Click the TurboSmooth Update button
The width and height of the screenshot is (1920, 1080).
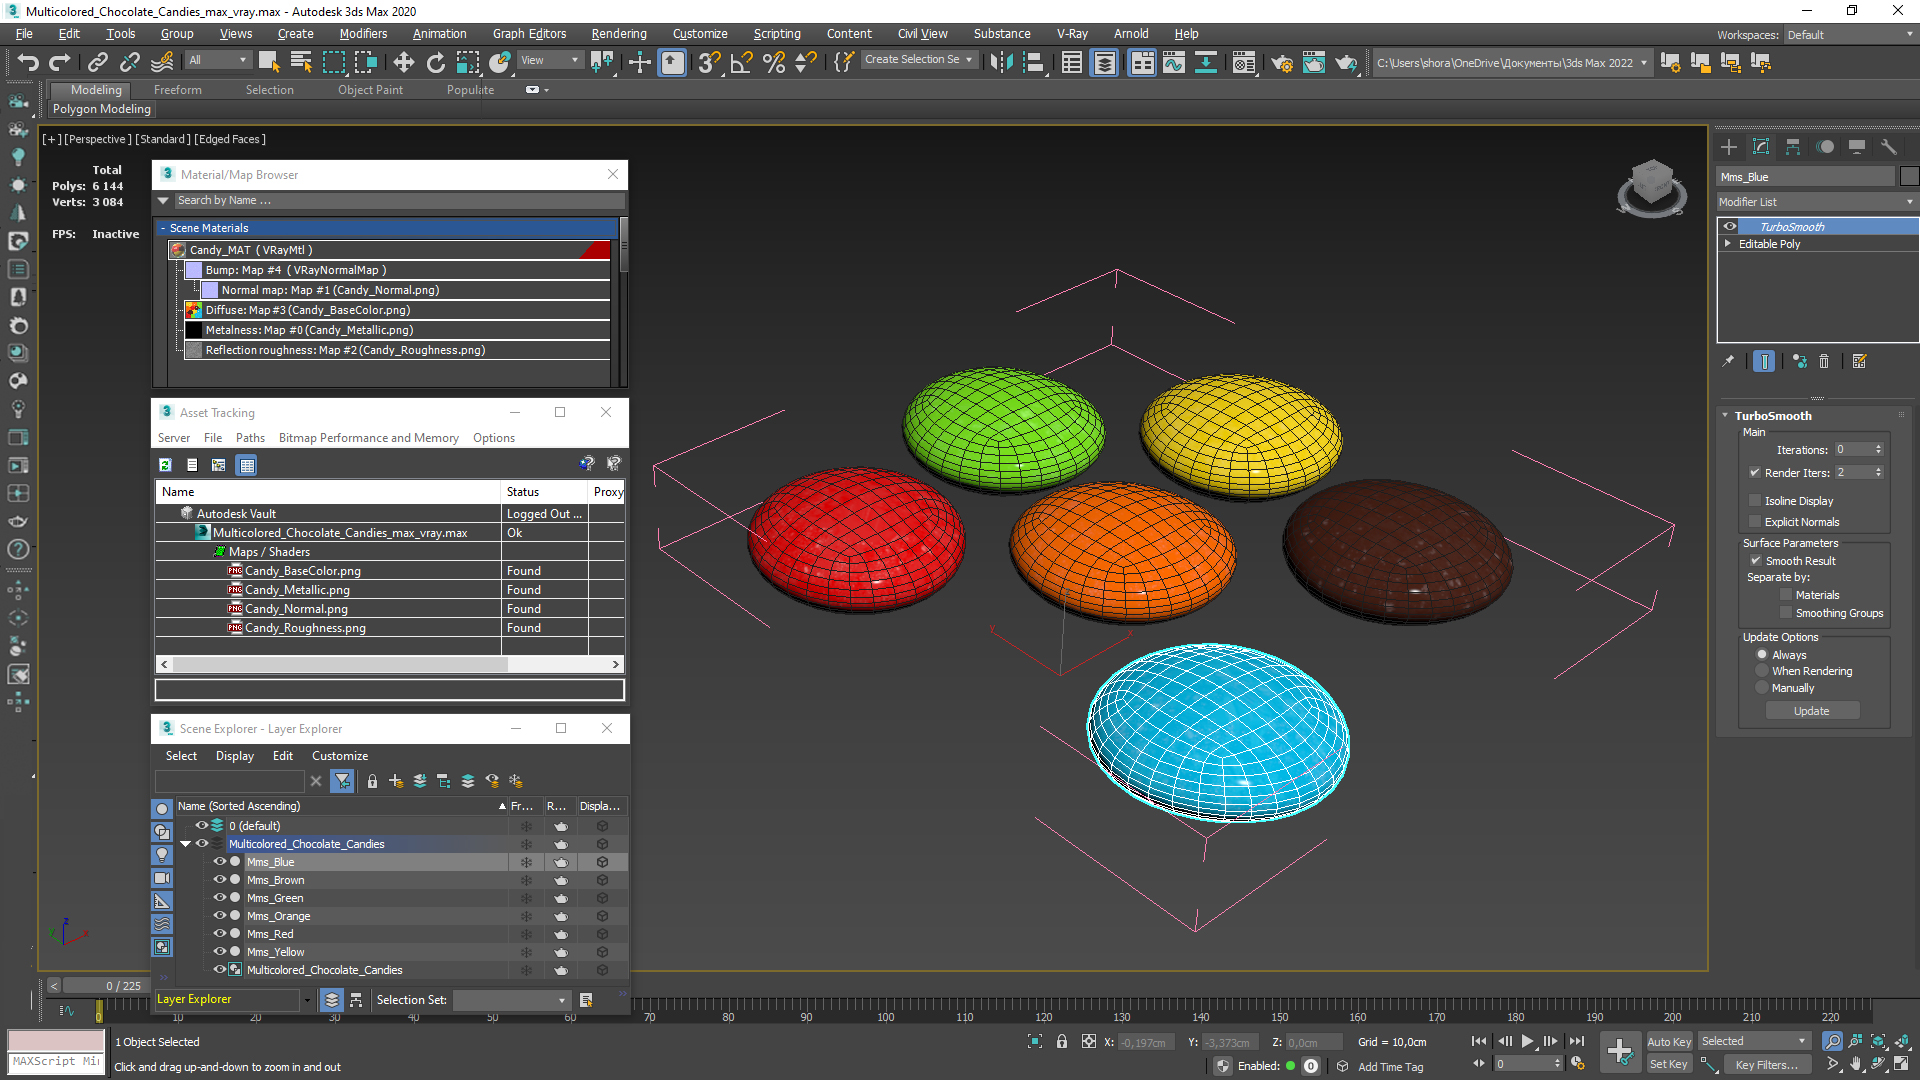(1811, 711)
